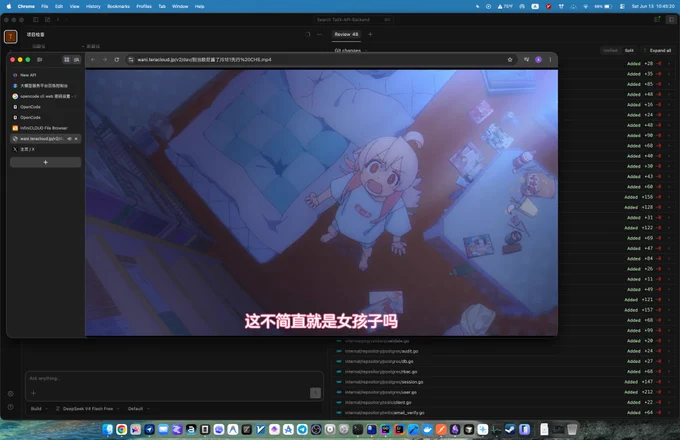Toggle the right panel in OpenCode title bar
Screen dimensions: 680x440
click(x=671, y=20)
